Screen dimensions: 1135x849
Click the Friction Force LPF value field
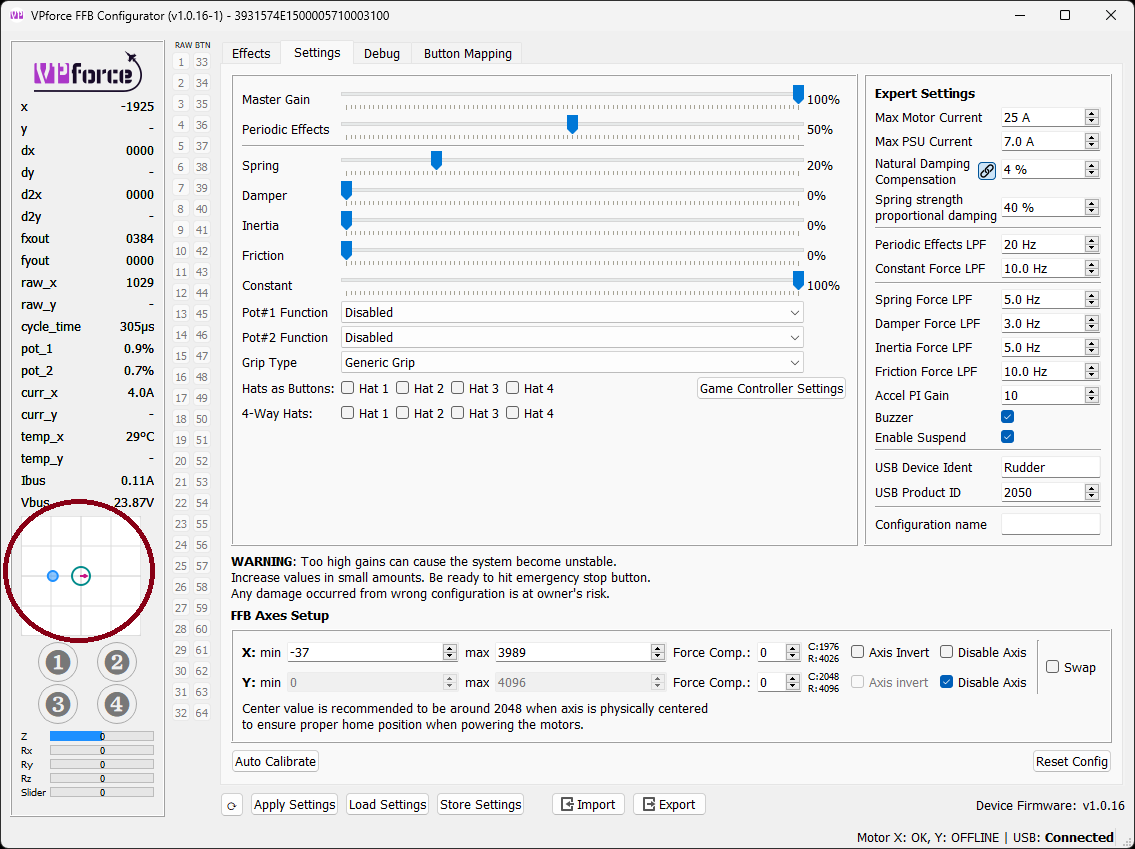[x=1044, y=371]
